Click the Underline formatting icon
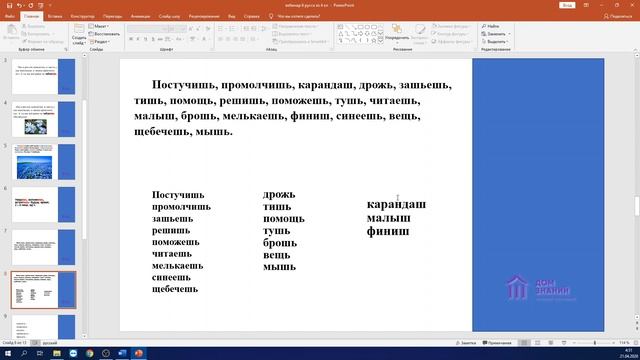This screenshot has height=360, width=640. pos(145,39)
